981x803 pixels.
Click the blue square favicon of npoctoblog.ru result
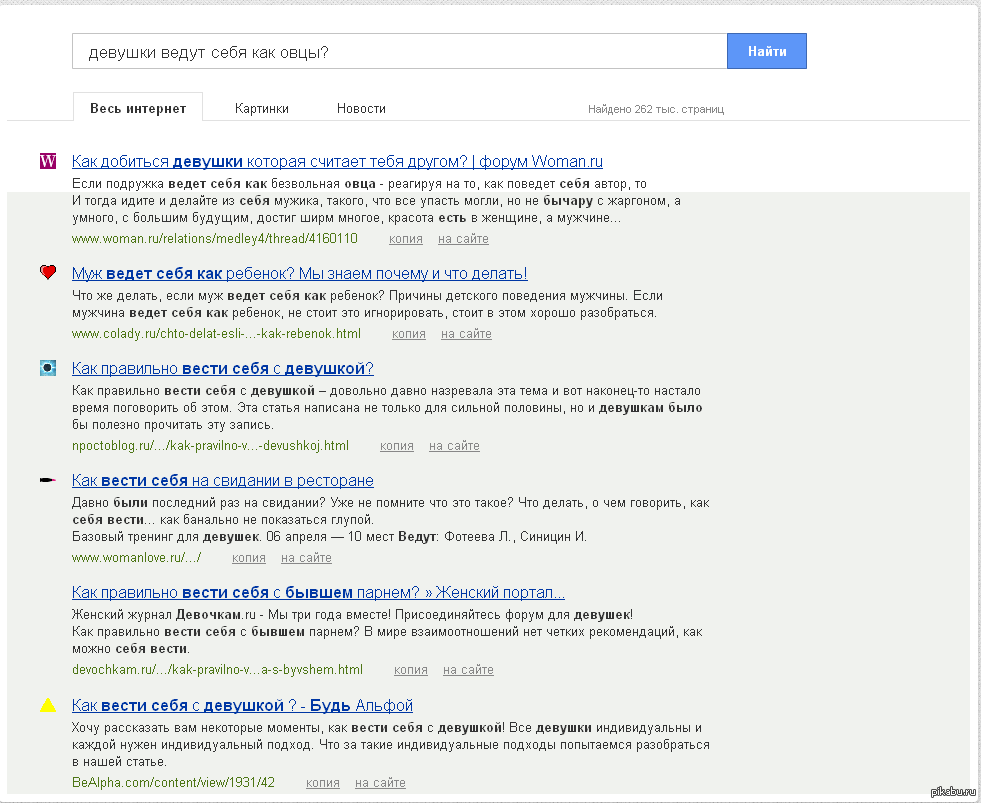coord(48,368)
